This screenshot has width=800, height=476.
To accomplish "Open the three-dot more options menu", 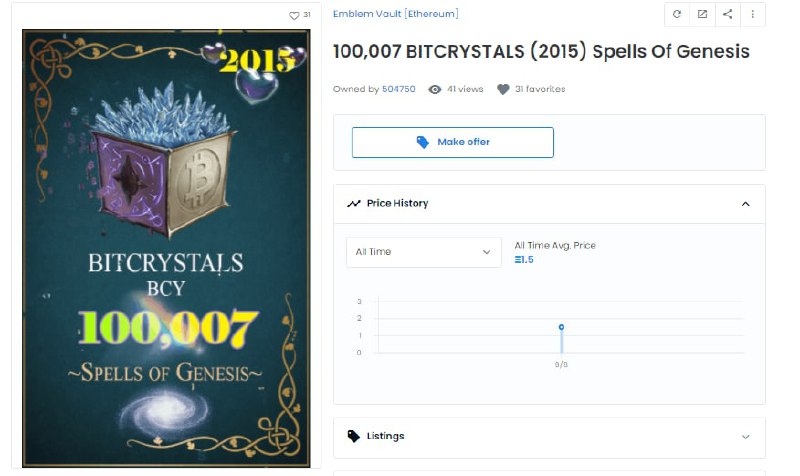I will pyautogui.click(x=753, y=14).
